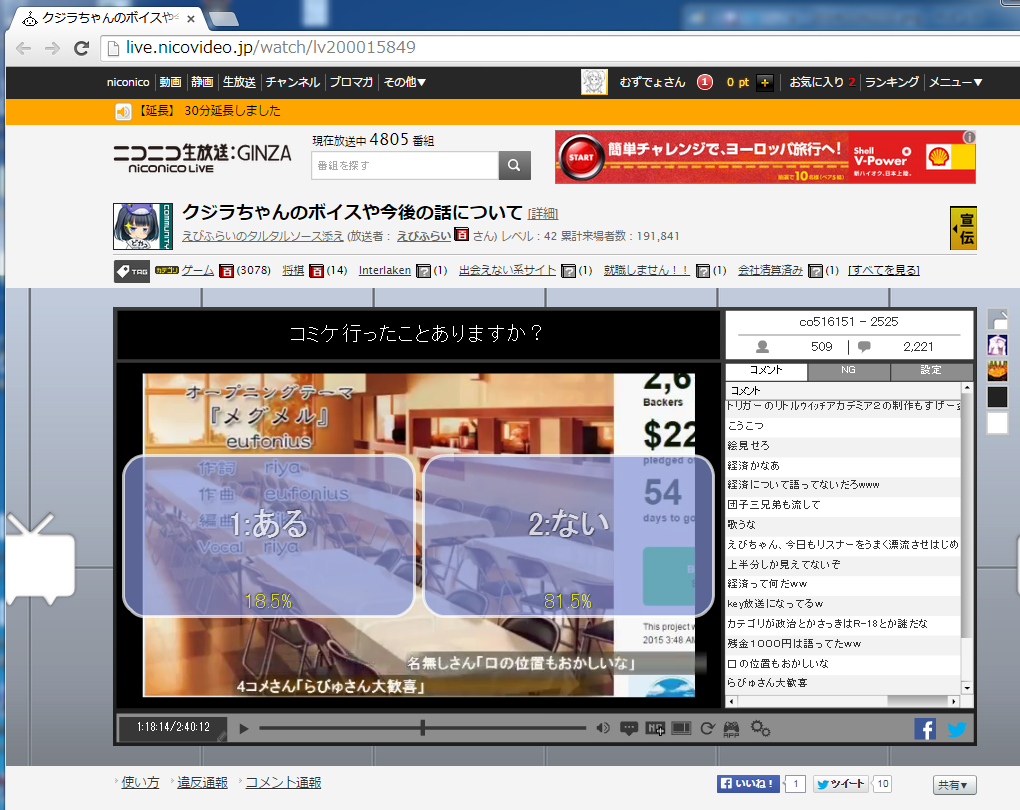Expand tags with すべてを見る
The height and width of the screenshot is (810, 1020).
point(883,270)
